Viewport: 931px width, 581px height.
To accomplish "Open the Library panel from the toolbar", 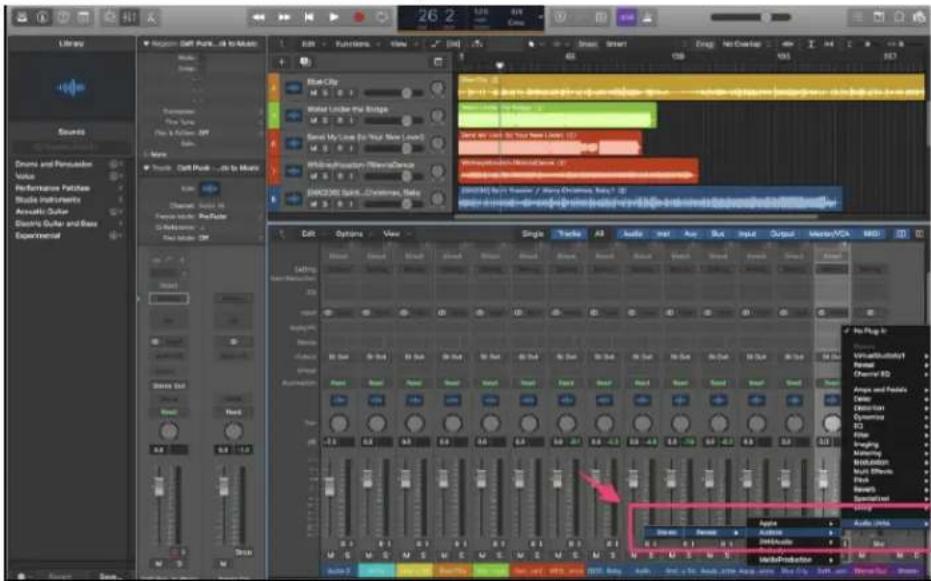I will [21, 17].
